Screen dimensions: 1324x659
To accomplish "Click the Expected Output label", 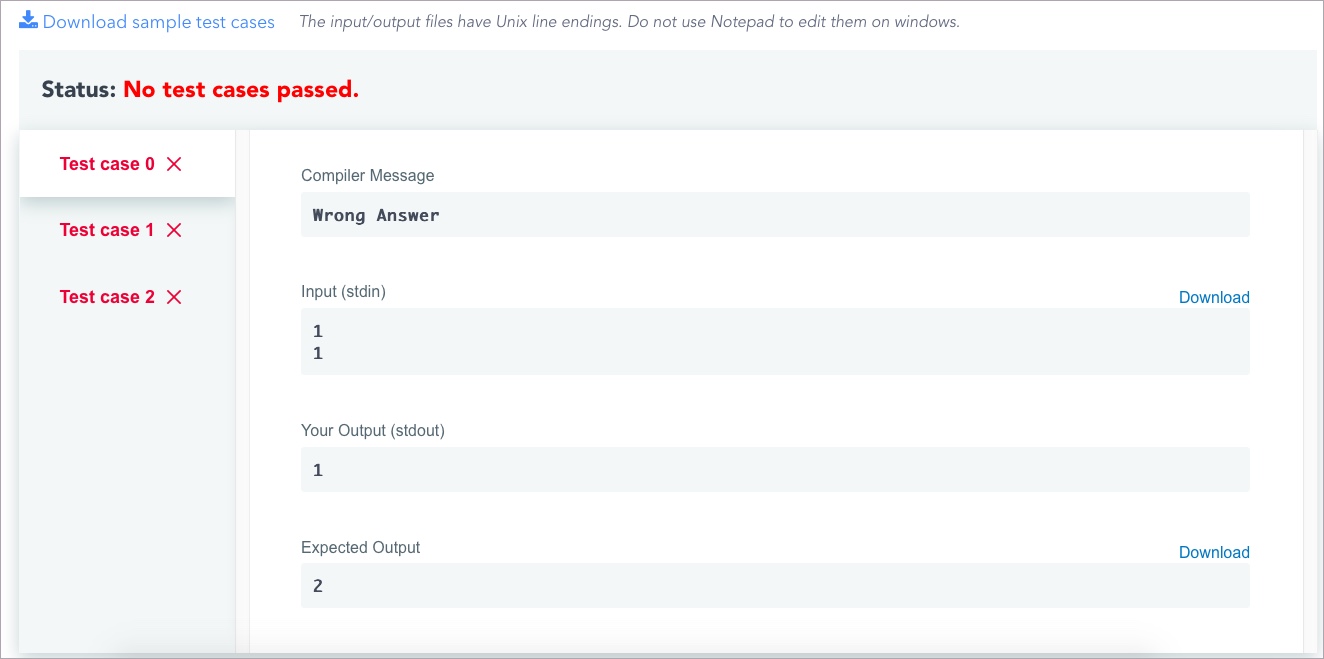I will pos(360,548).
